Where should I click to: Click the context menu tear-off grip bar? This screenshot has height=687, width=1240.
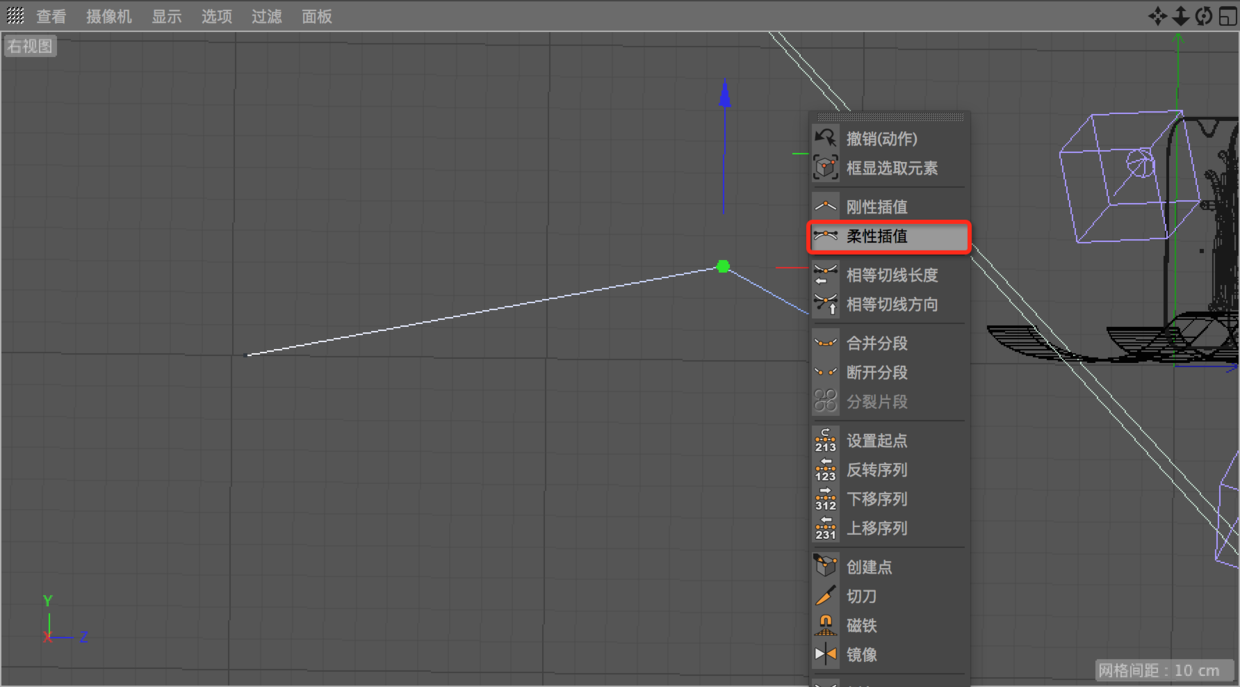coord(889,117)
